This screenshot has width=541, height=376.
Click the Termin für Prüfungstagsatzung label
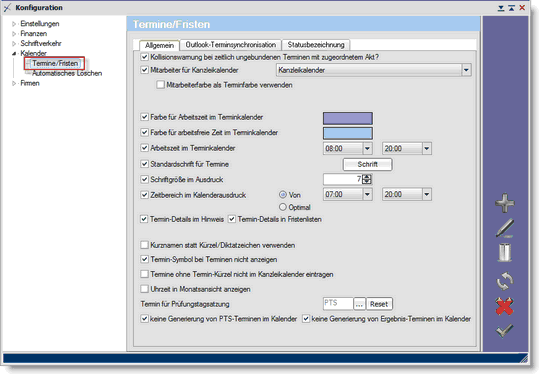(185, 304)
